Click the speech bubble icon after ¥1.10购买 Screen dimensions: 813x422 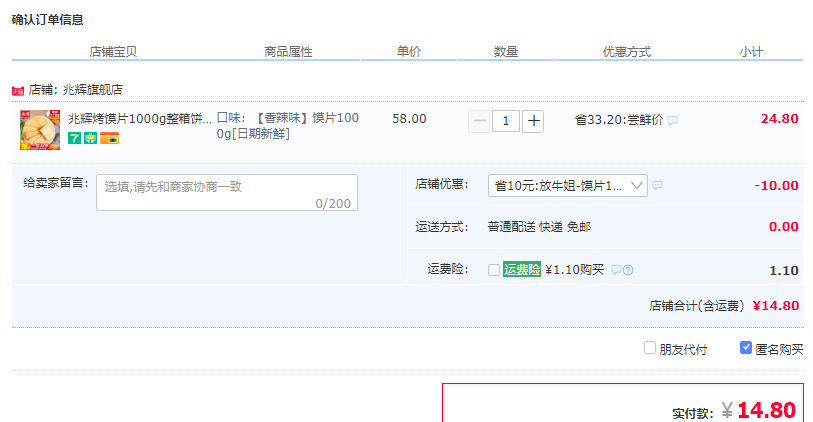(615, 270)
